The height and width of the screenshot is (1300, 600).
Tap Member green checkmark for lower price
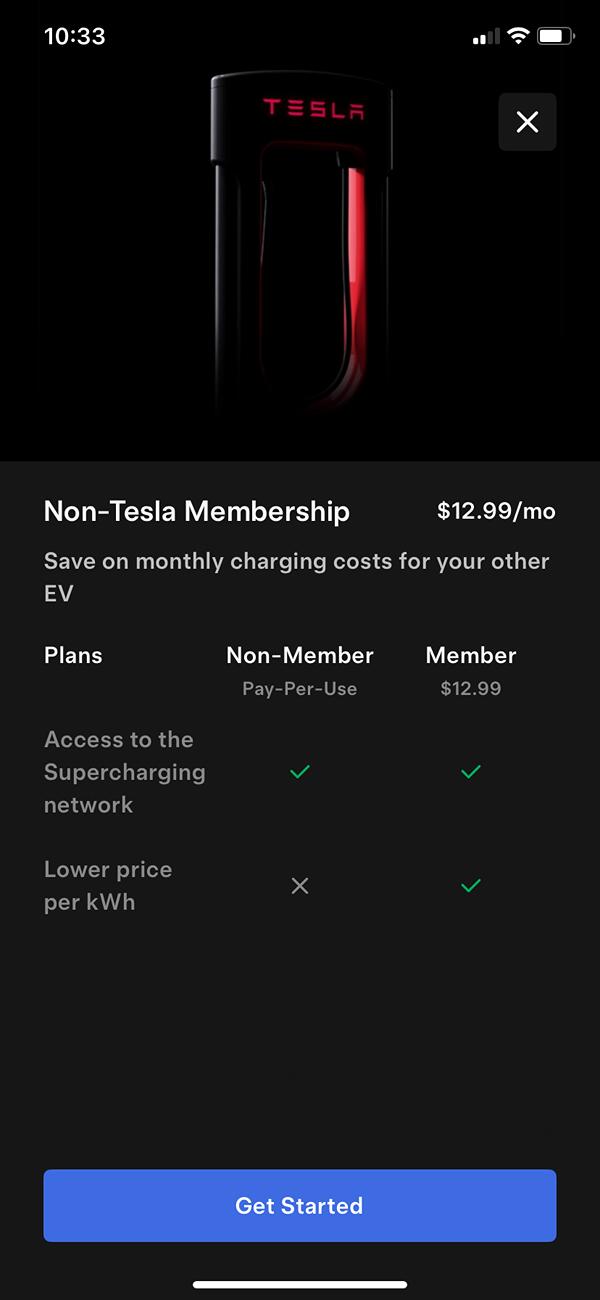click(x=471, y=886)
